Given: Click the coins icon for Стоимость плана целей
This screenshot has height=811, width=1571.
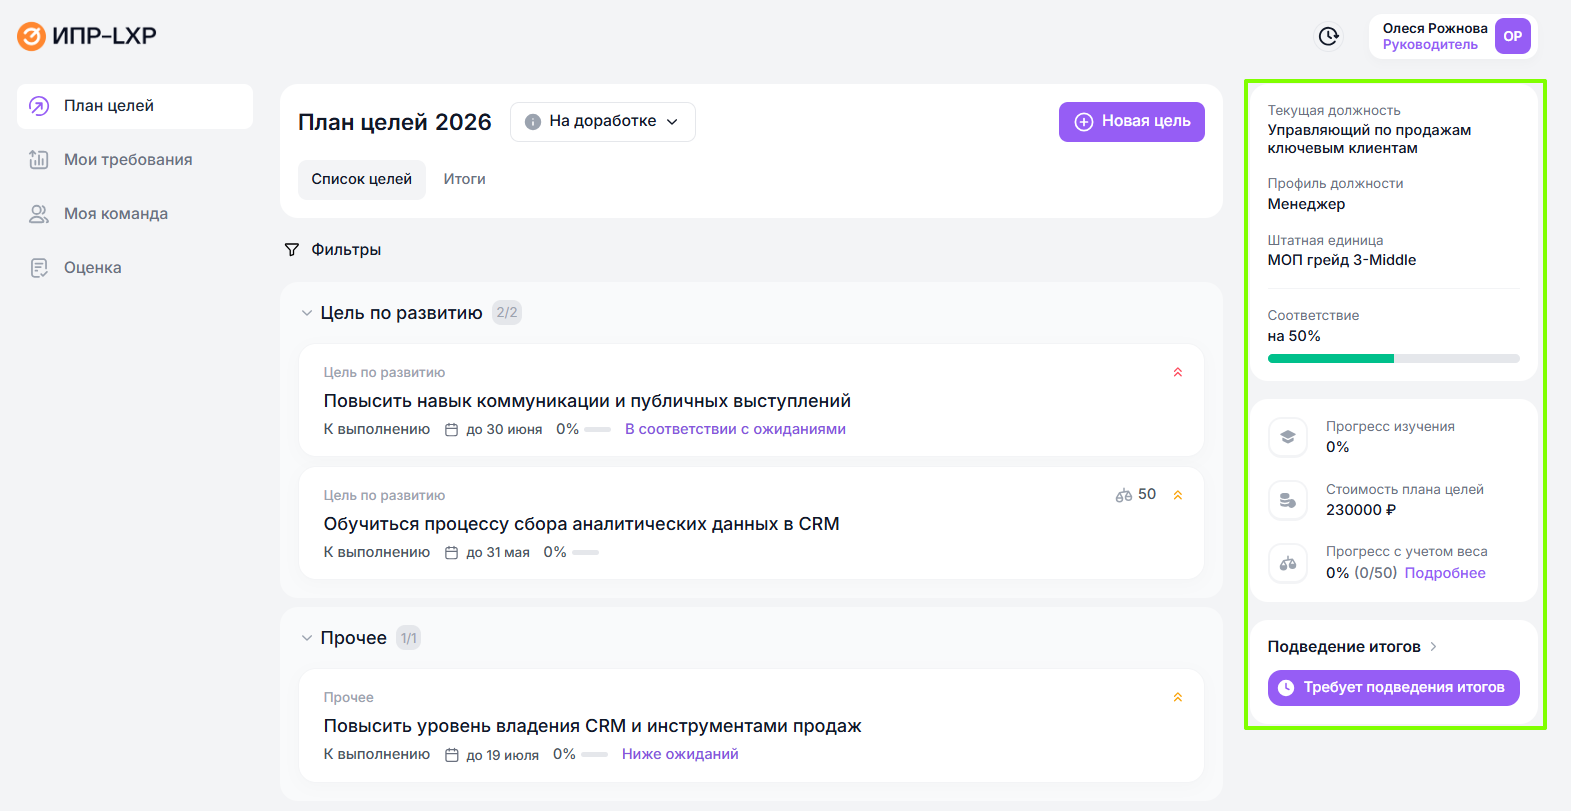Looking at the screenshot, I should coord(1288,500).
